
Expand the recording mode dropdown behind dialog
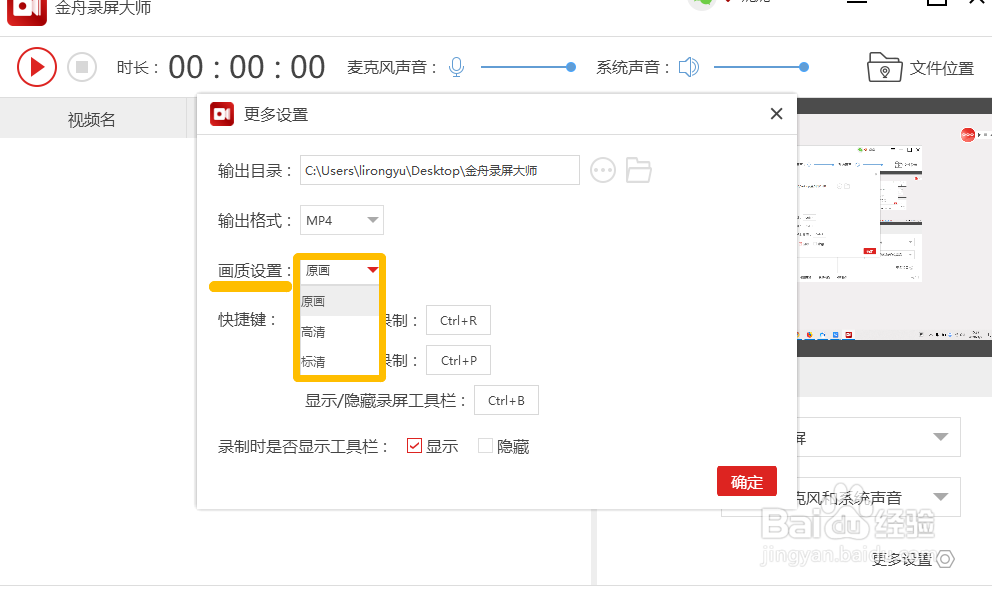pyautogui.click(x=940, y=437)
